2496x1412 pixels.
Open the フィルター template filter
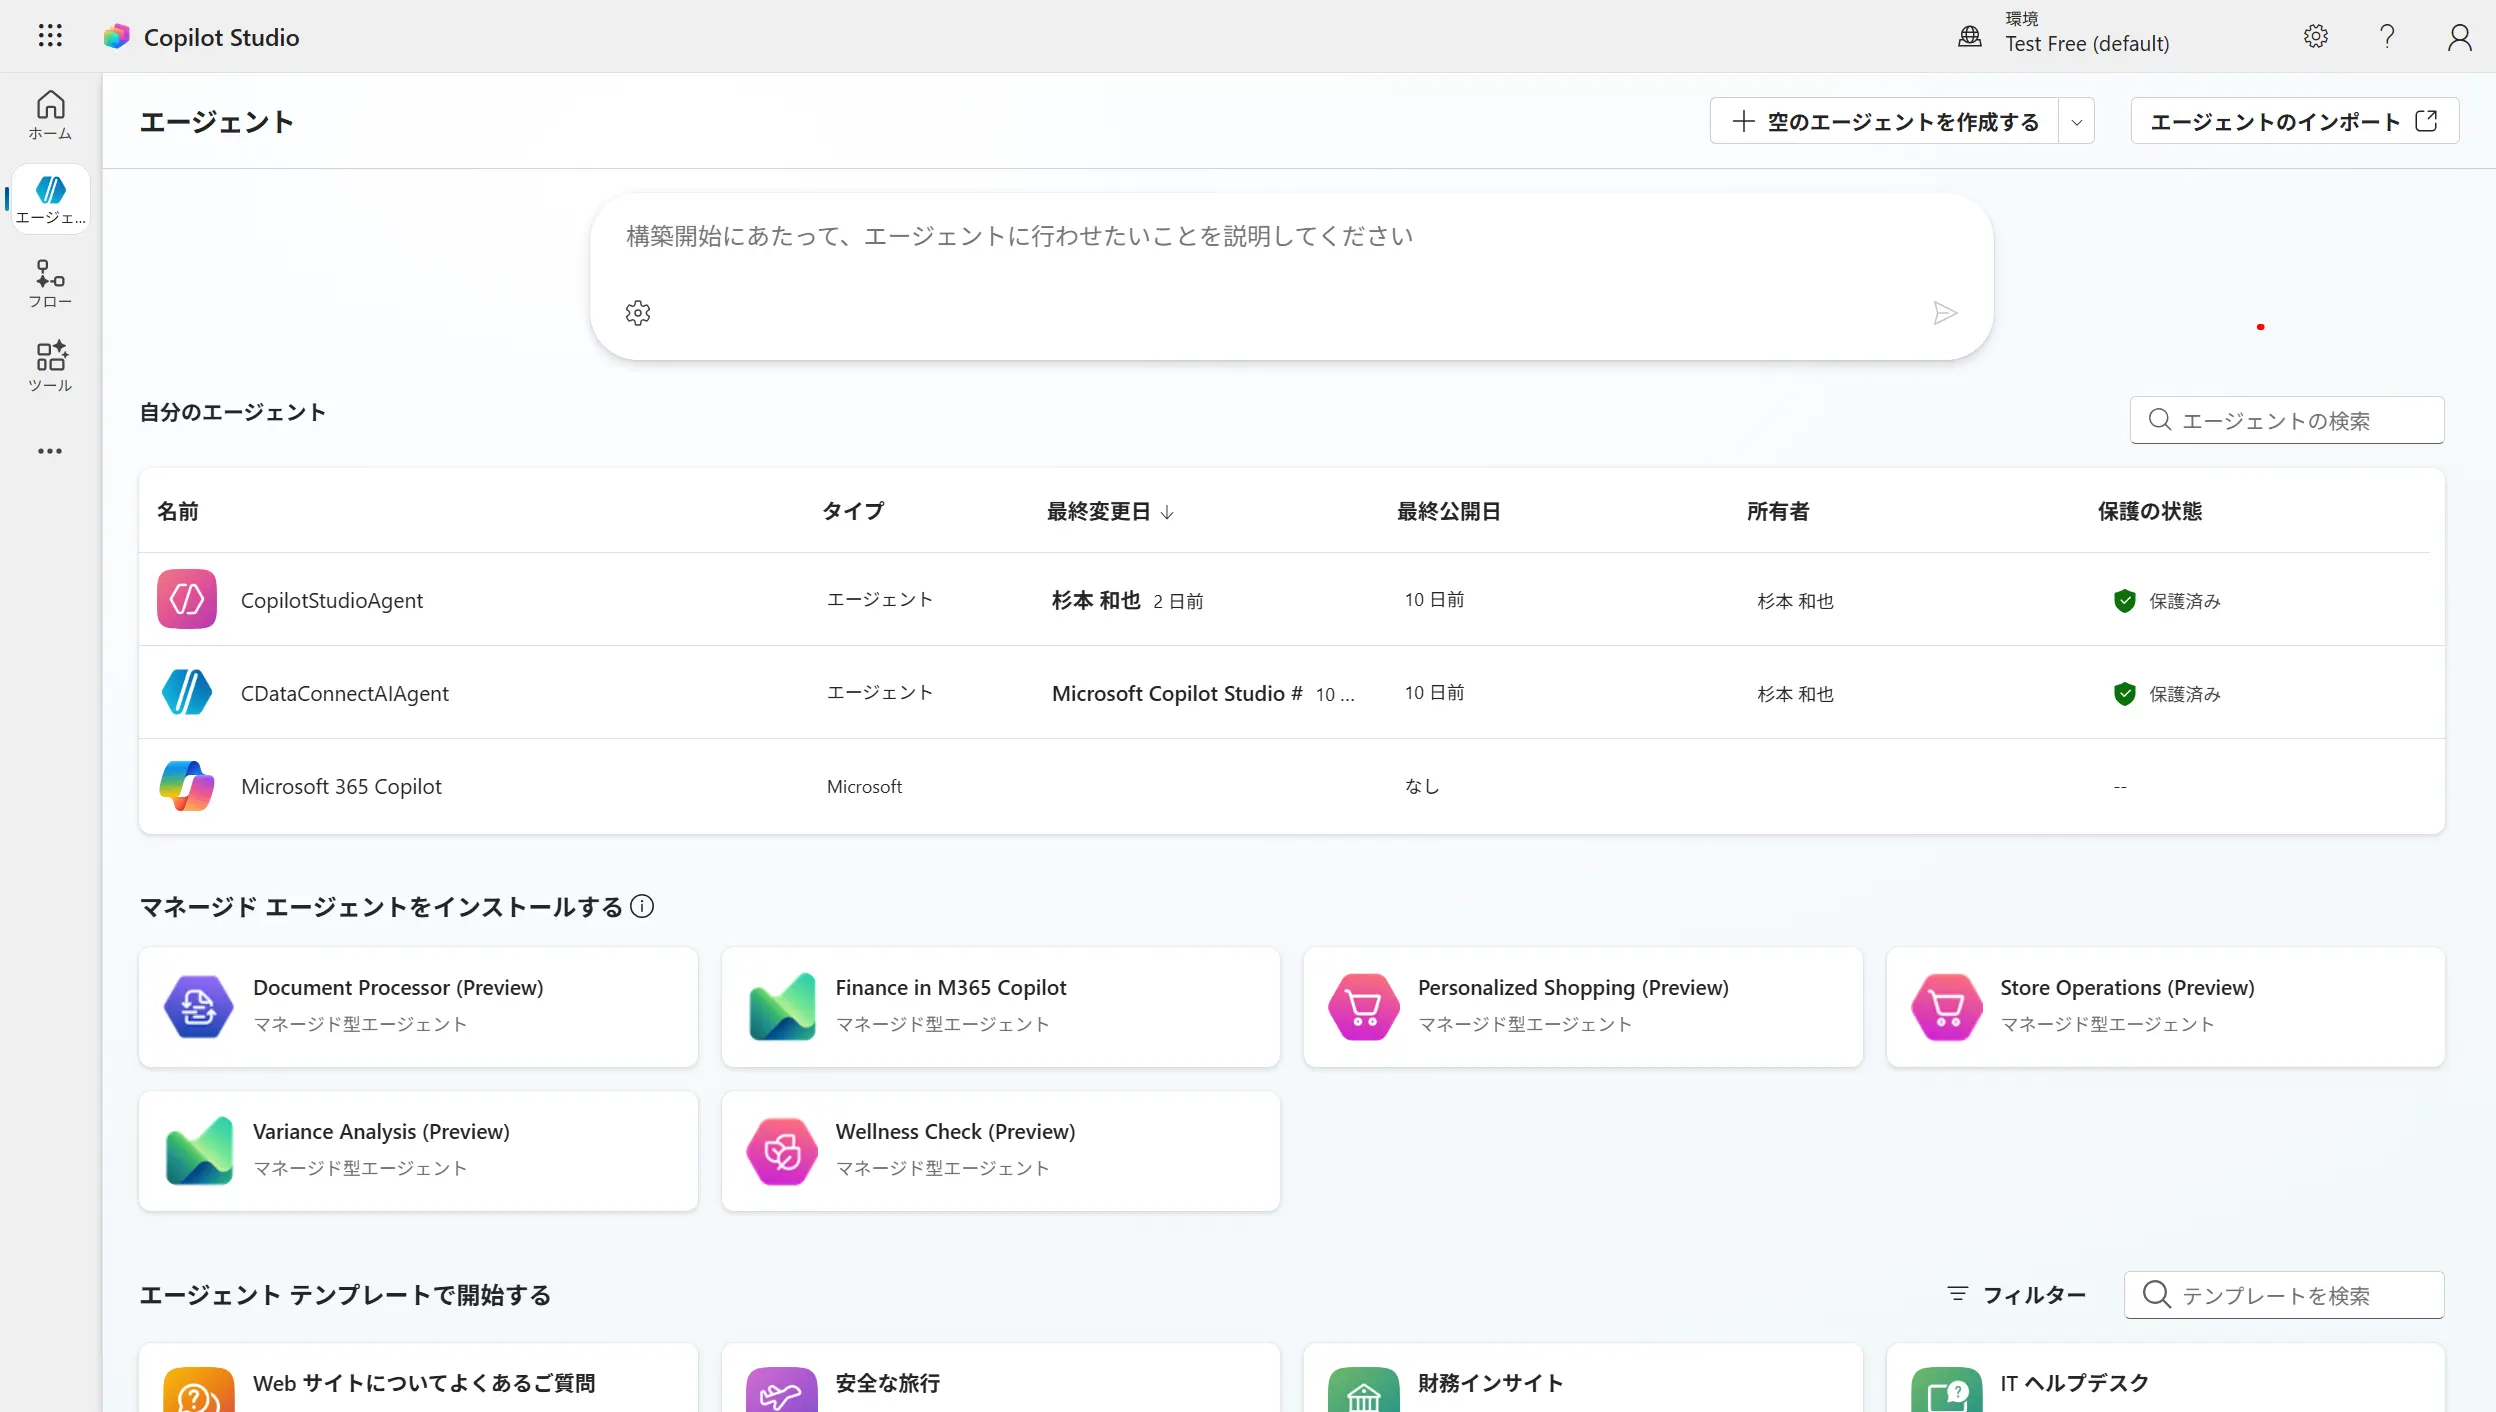tap(2017, 1295)
